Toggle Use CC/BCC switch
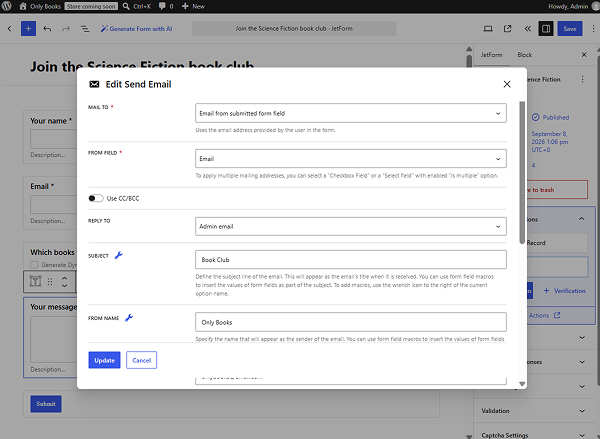This screenshot has width=600, height=439. click(96, 198)
